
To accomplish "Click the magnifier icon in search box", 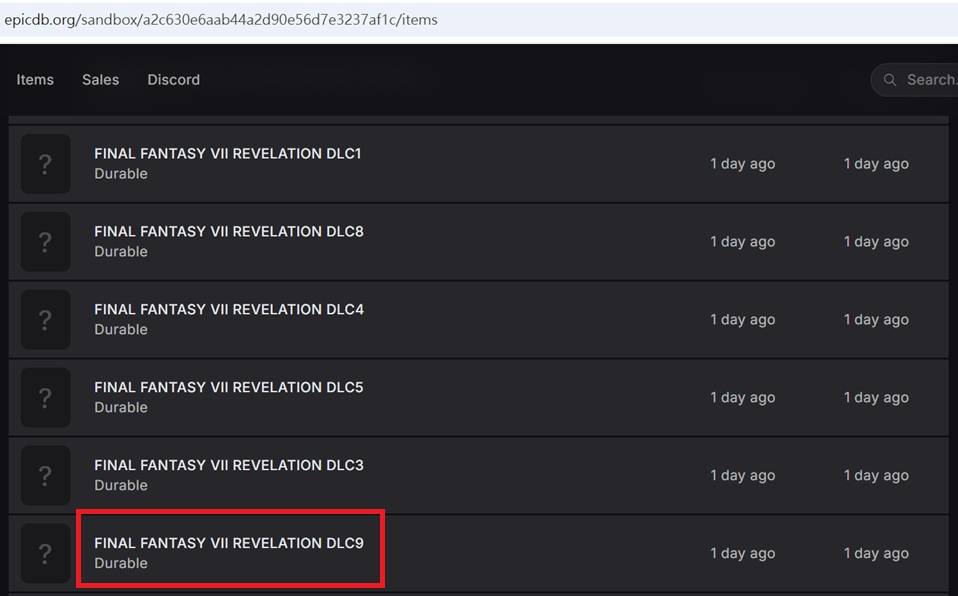I will (890, 80).
